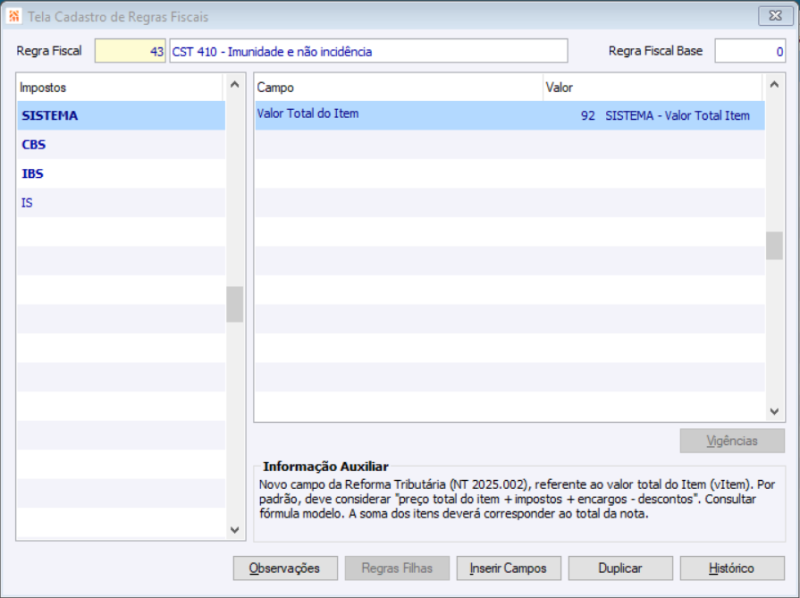Click the down arrow on the right scrollbar
800x598 pixels.
(x=774, y=411)
